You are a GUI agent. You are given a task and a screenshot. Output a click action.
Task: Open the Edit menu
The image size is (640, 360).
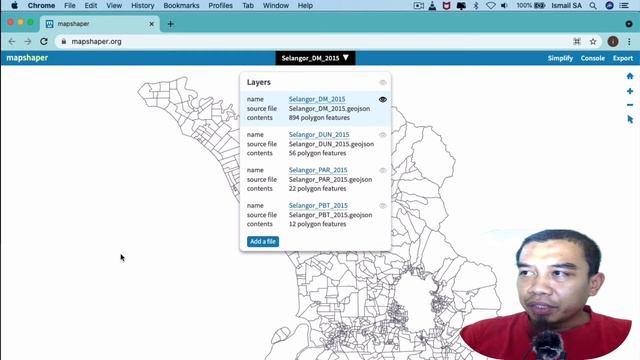pos(91,6)
